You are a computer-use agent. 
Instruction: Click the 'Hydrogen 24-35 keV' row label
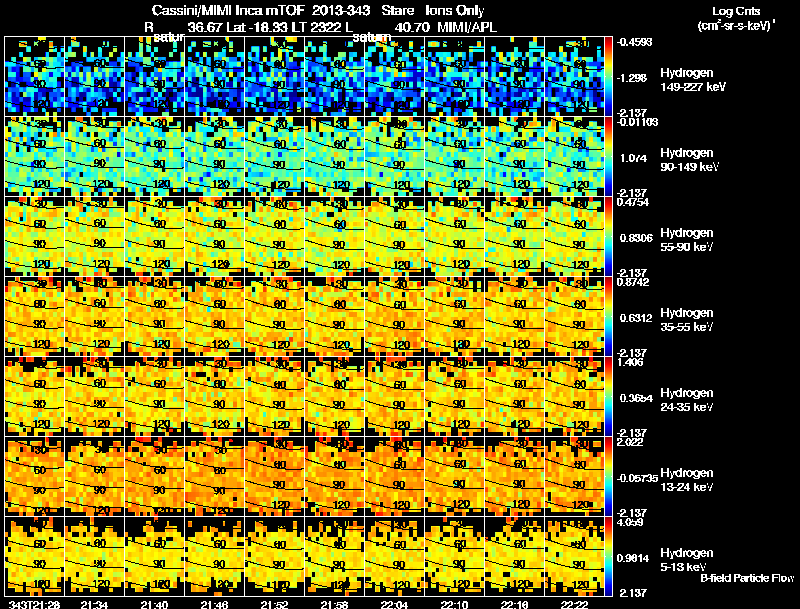click(687, 400)
